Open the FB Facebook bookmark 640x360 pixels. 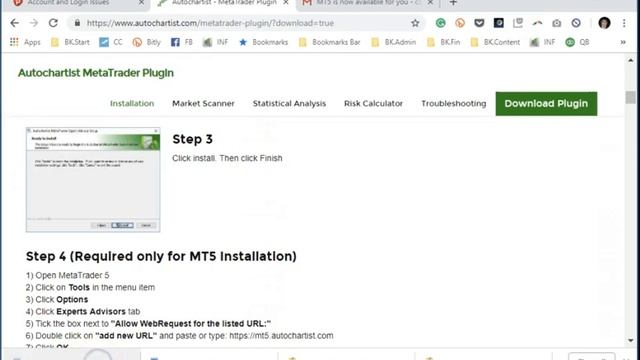point(182,42)
